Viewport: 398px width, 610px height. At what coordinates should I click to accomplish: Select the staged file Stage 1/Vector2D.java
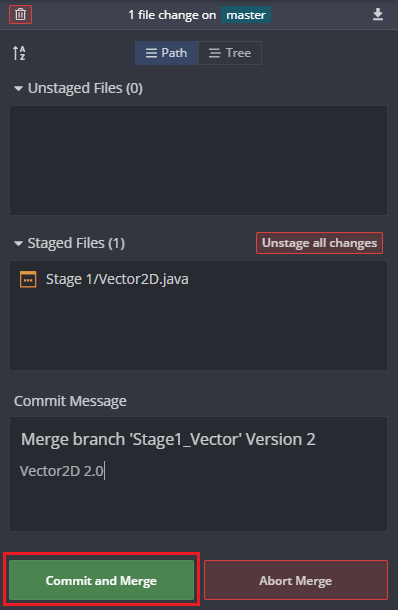(198, 279)
